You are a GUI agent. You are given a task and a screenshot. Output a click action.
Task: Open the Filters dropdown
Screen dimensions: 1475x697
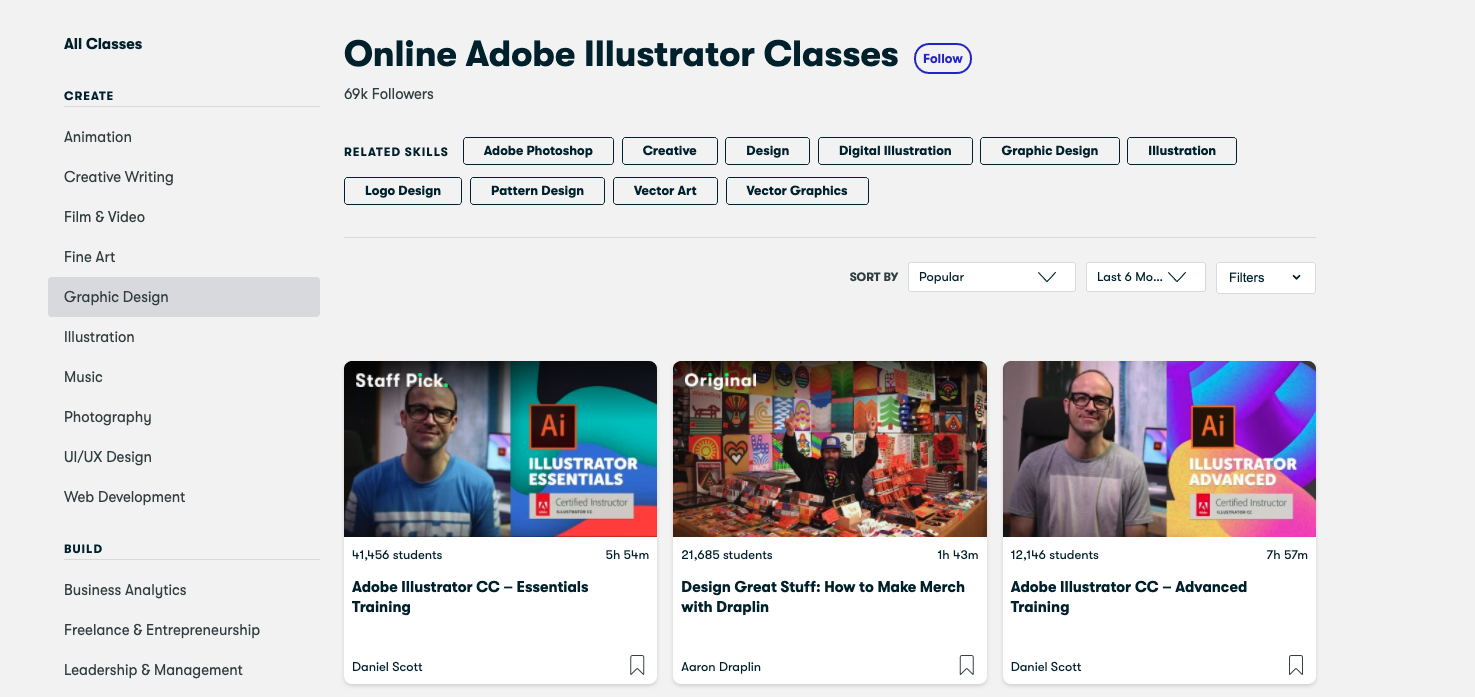[1265, 277]
